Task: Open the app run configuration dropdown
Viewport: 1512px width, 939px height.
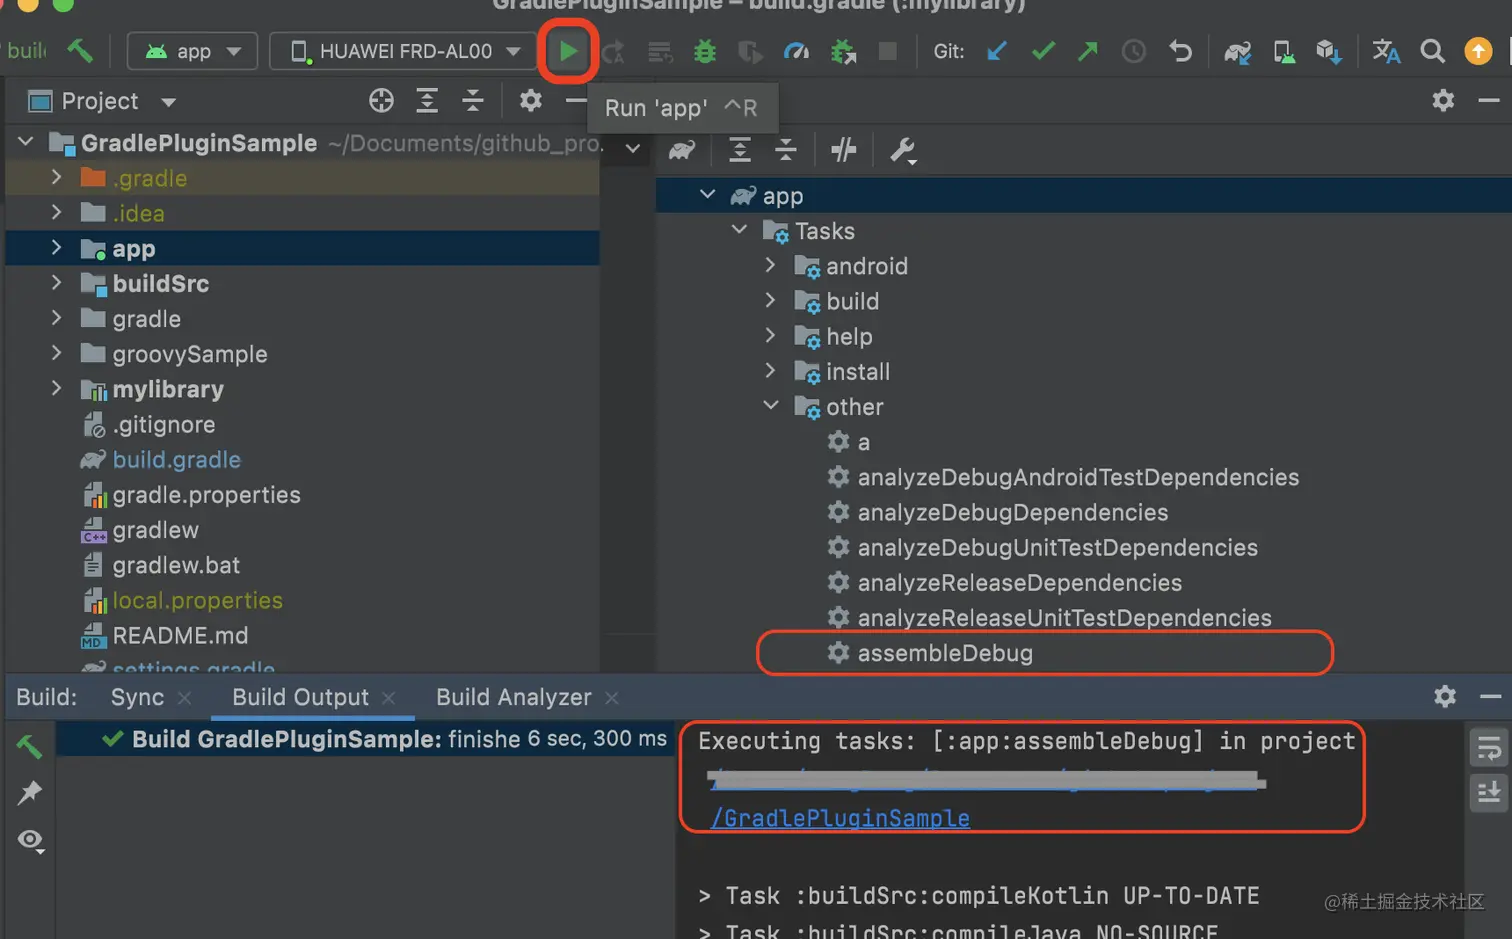Action: [x=193, y=51]
